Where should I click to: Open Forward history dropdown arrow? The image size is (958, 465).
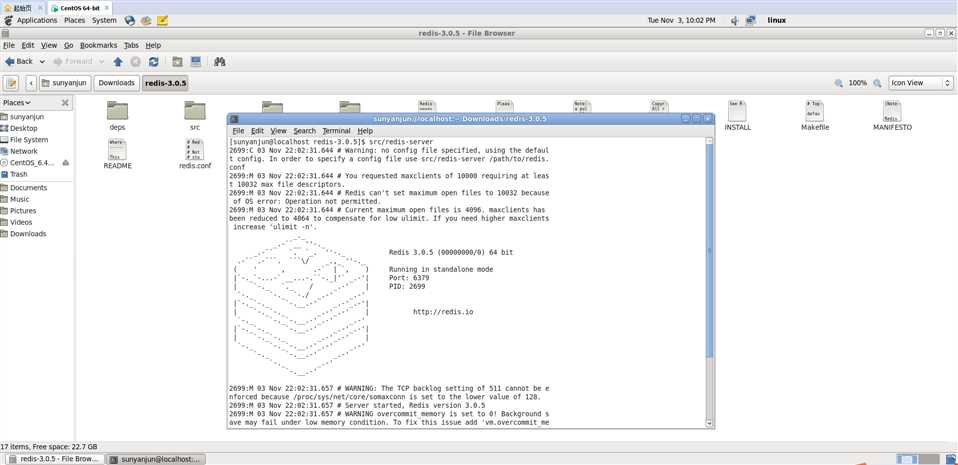(101, 62)
